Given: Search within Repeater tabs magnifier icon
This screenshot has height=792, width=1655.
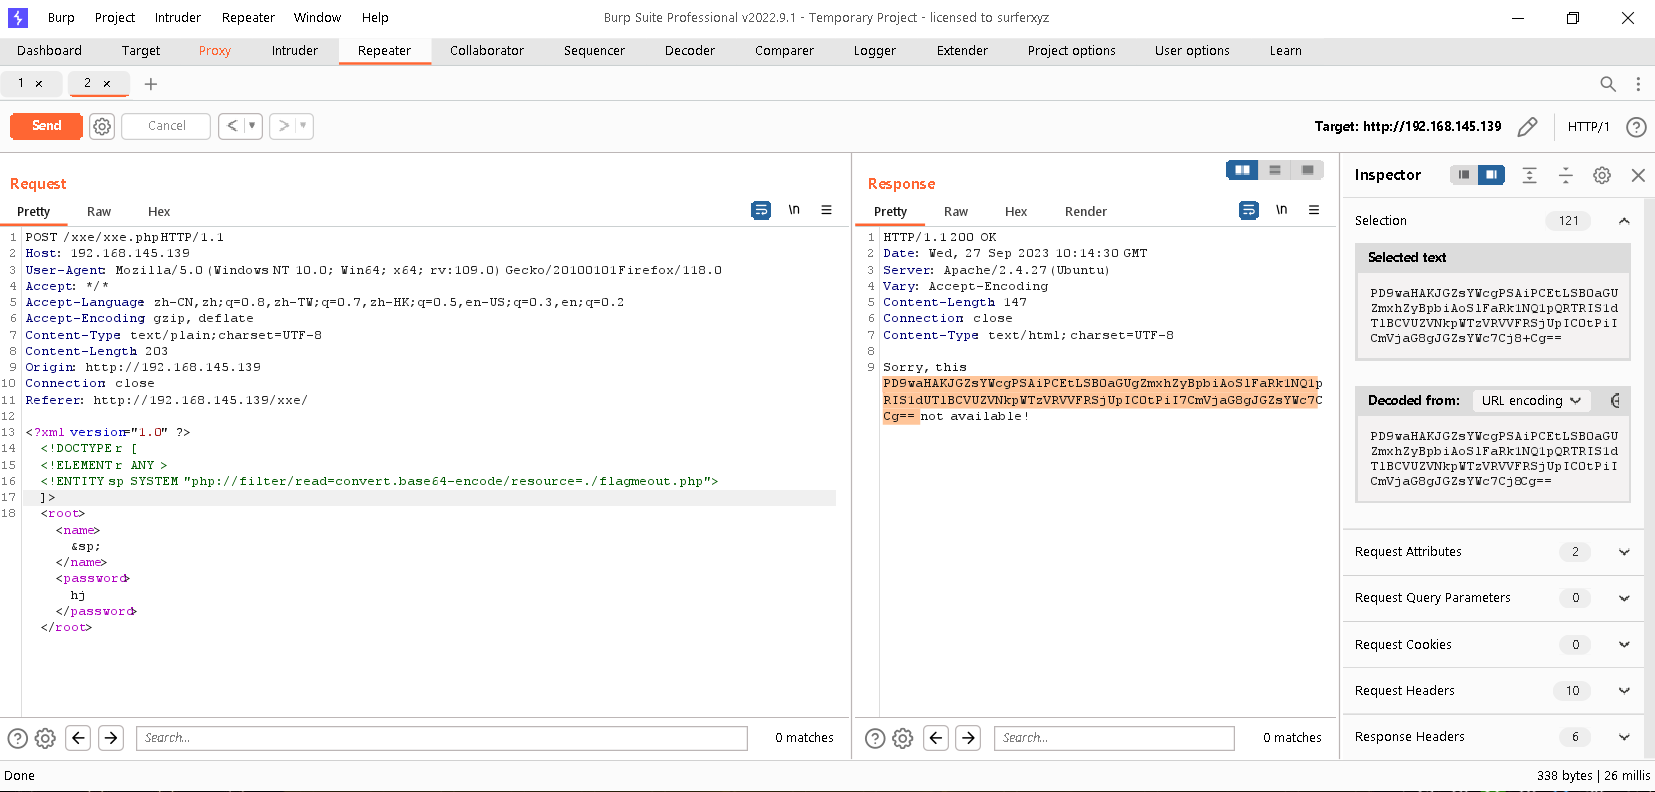Looking at the screenshot, I should (x=1608, y=84).
